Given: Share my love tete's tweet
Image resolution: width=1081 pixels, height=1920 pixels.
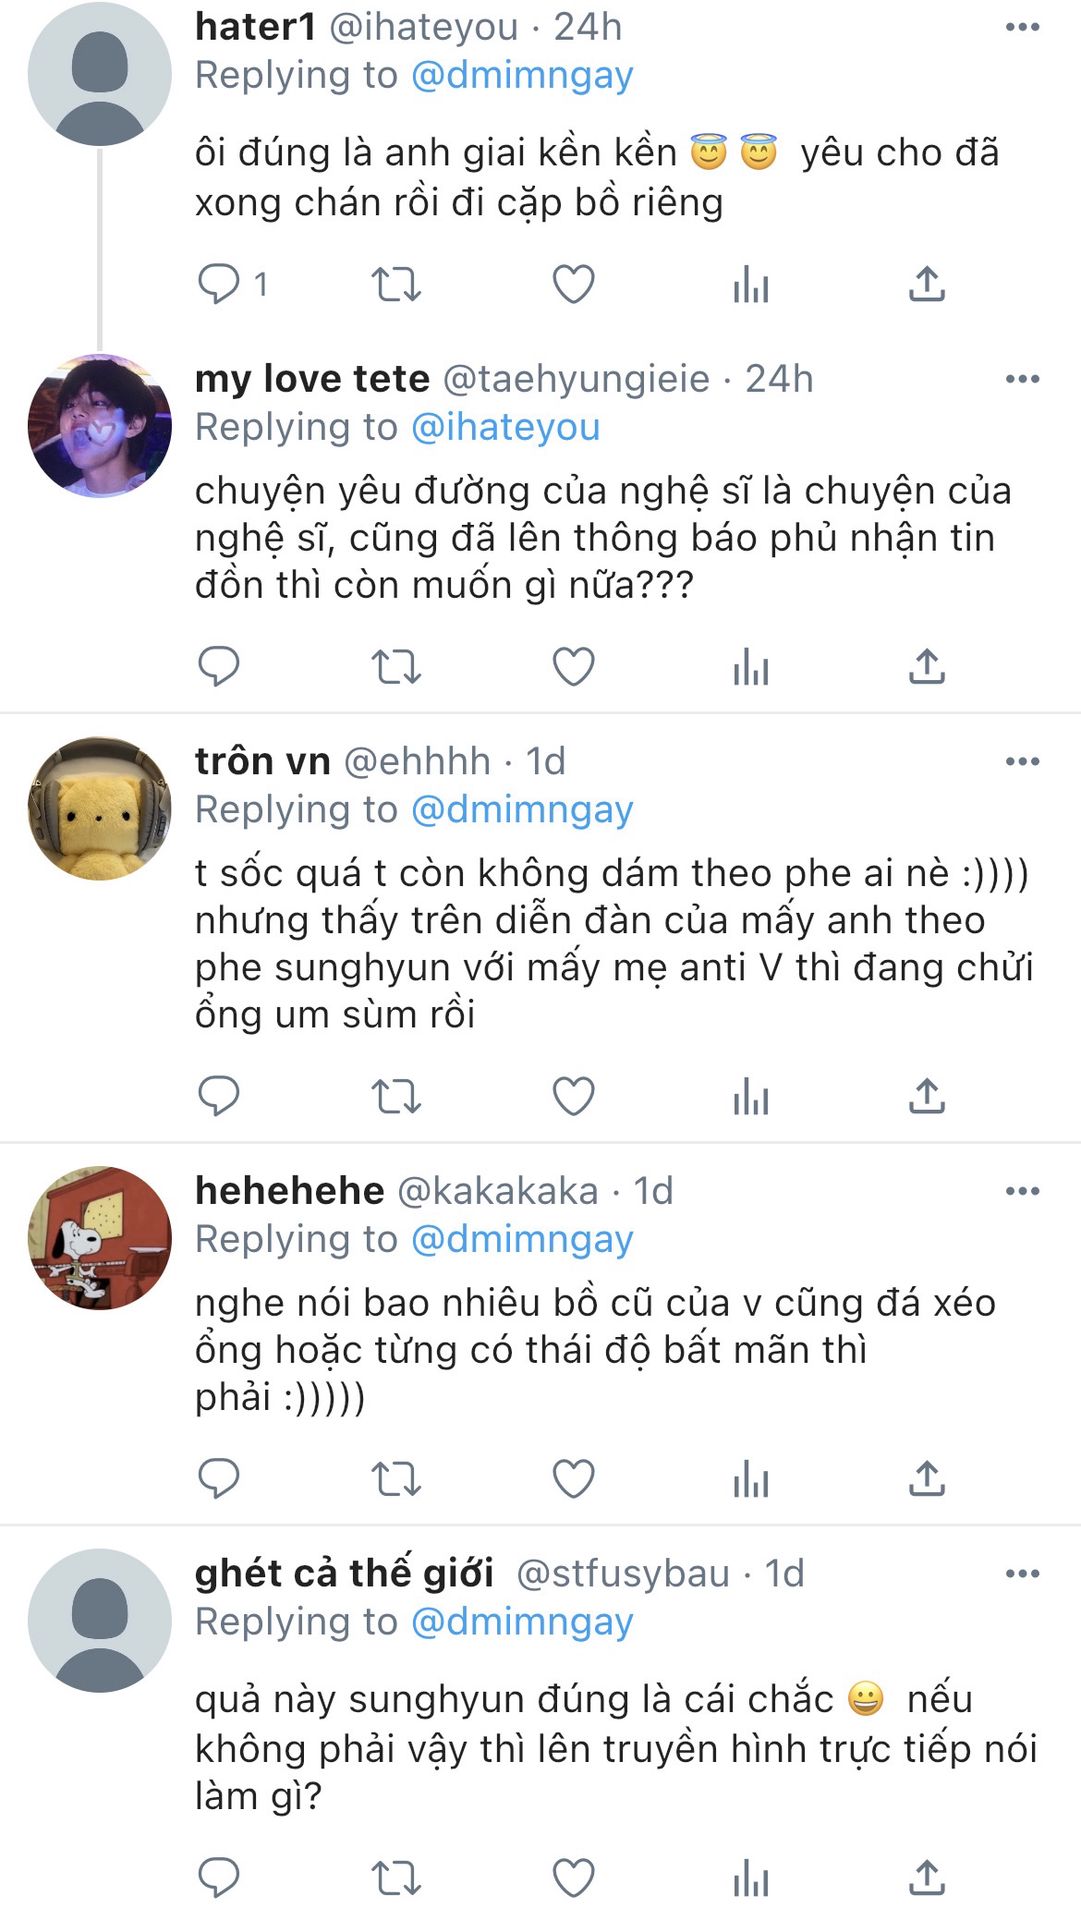Looking at the screenshot, I should tap(927, 666).
